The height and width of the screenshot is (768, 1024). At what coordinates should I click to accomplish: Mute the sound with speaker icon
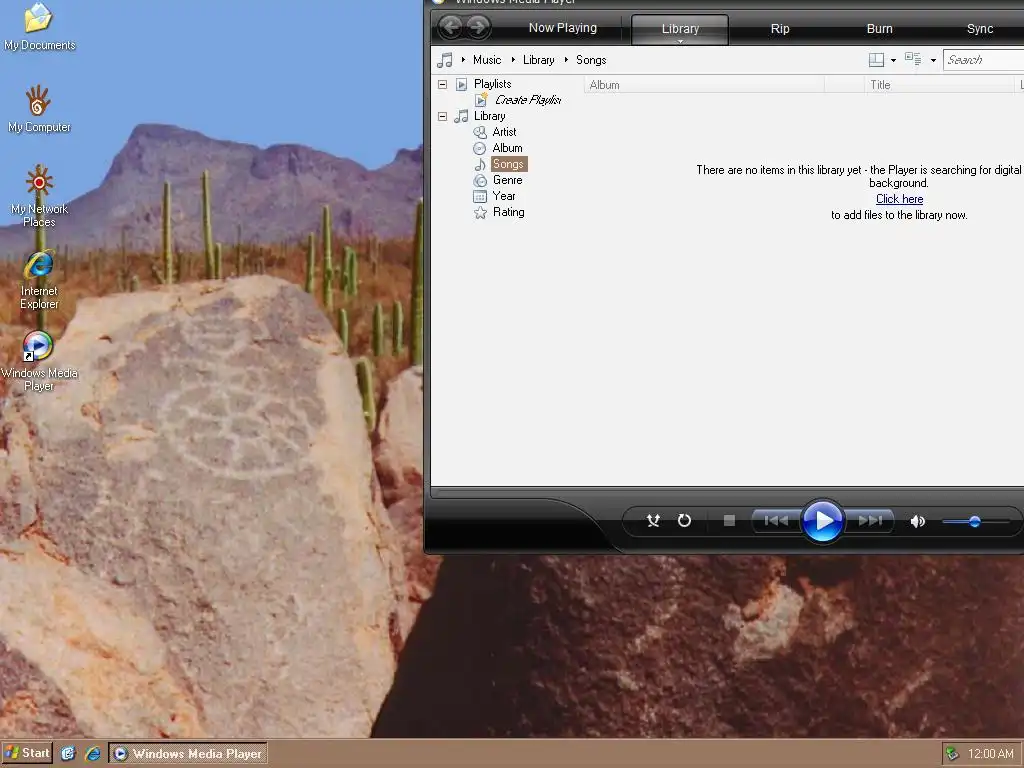click(918, 521)
